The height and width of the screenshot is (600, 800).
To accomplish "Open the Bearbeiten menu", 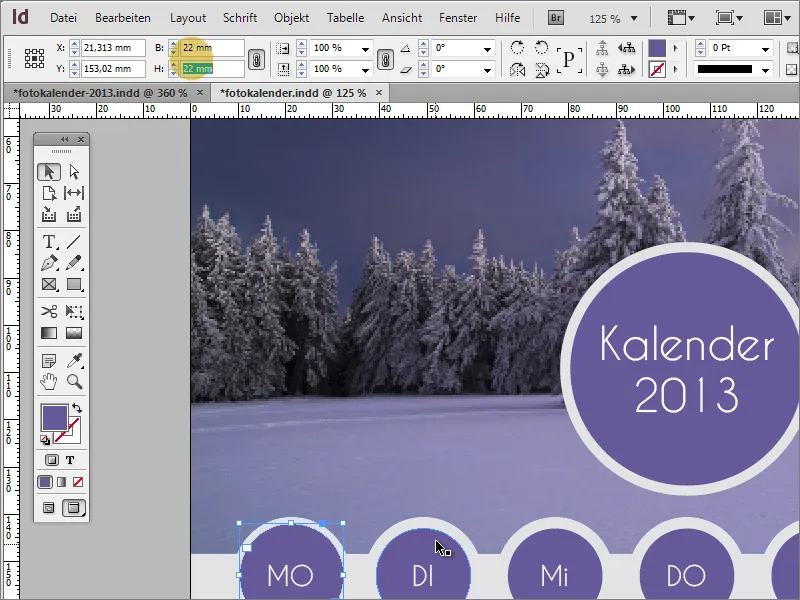I will click(x=123, y=18).
